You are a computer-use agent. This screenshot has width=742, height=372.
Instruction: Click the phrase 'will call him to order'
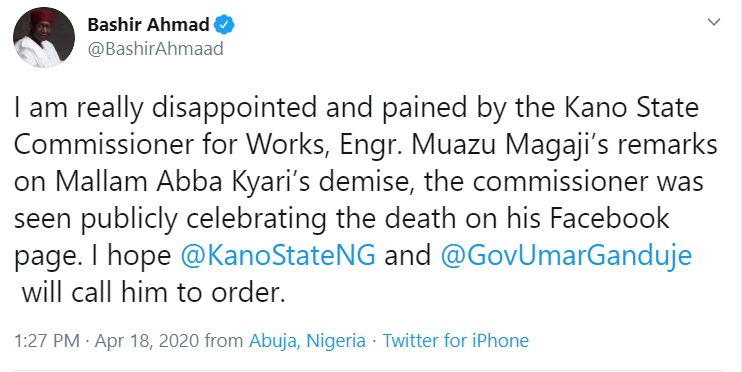(x=154, y=292)
